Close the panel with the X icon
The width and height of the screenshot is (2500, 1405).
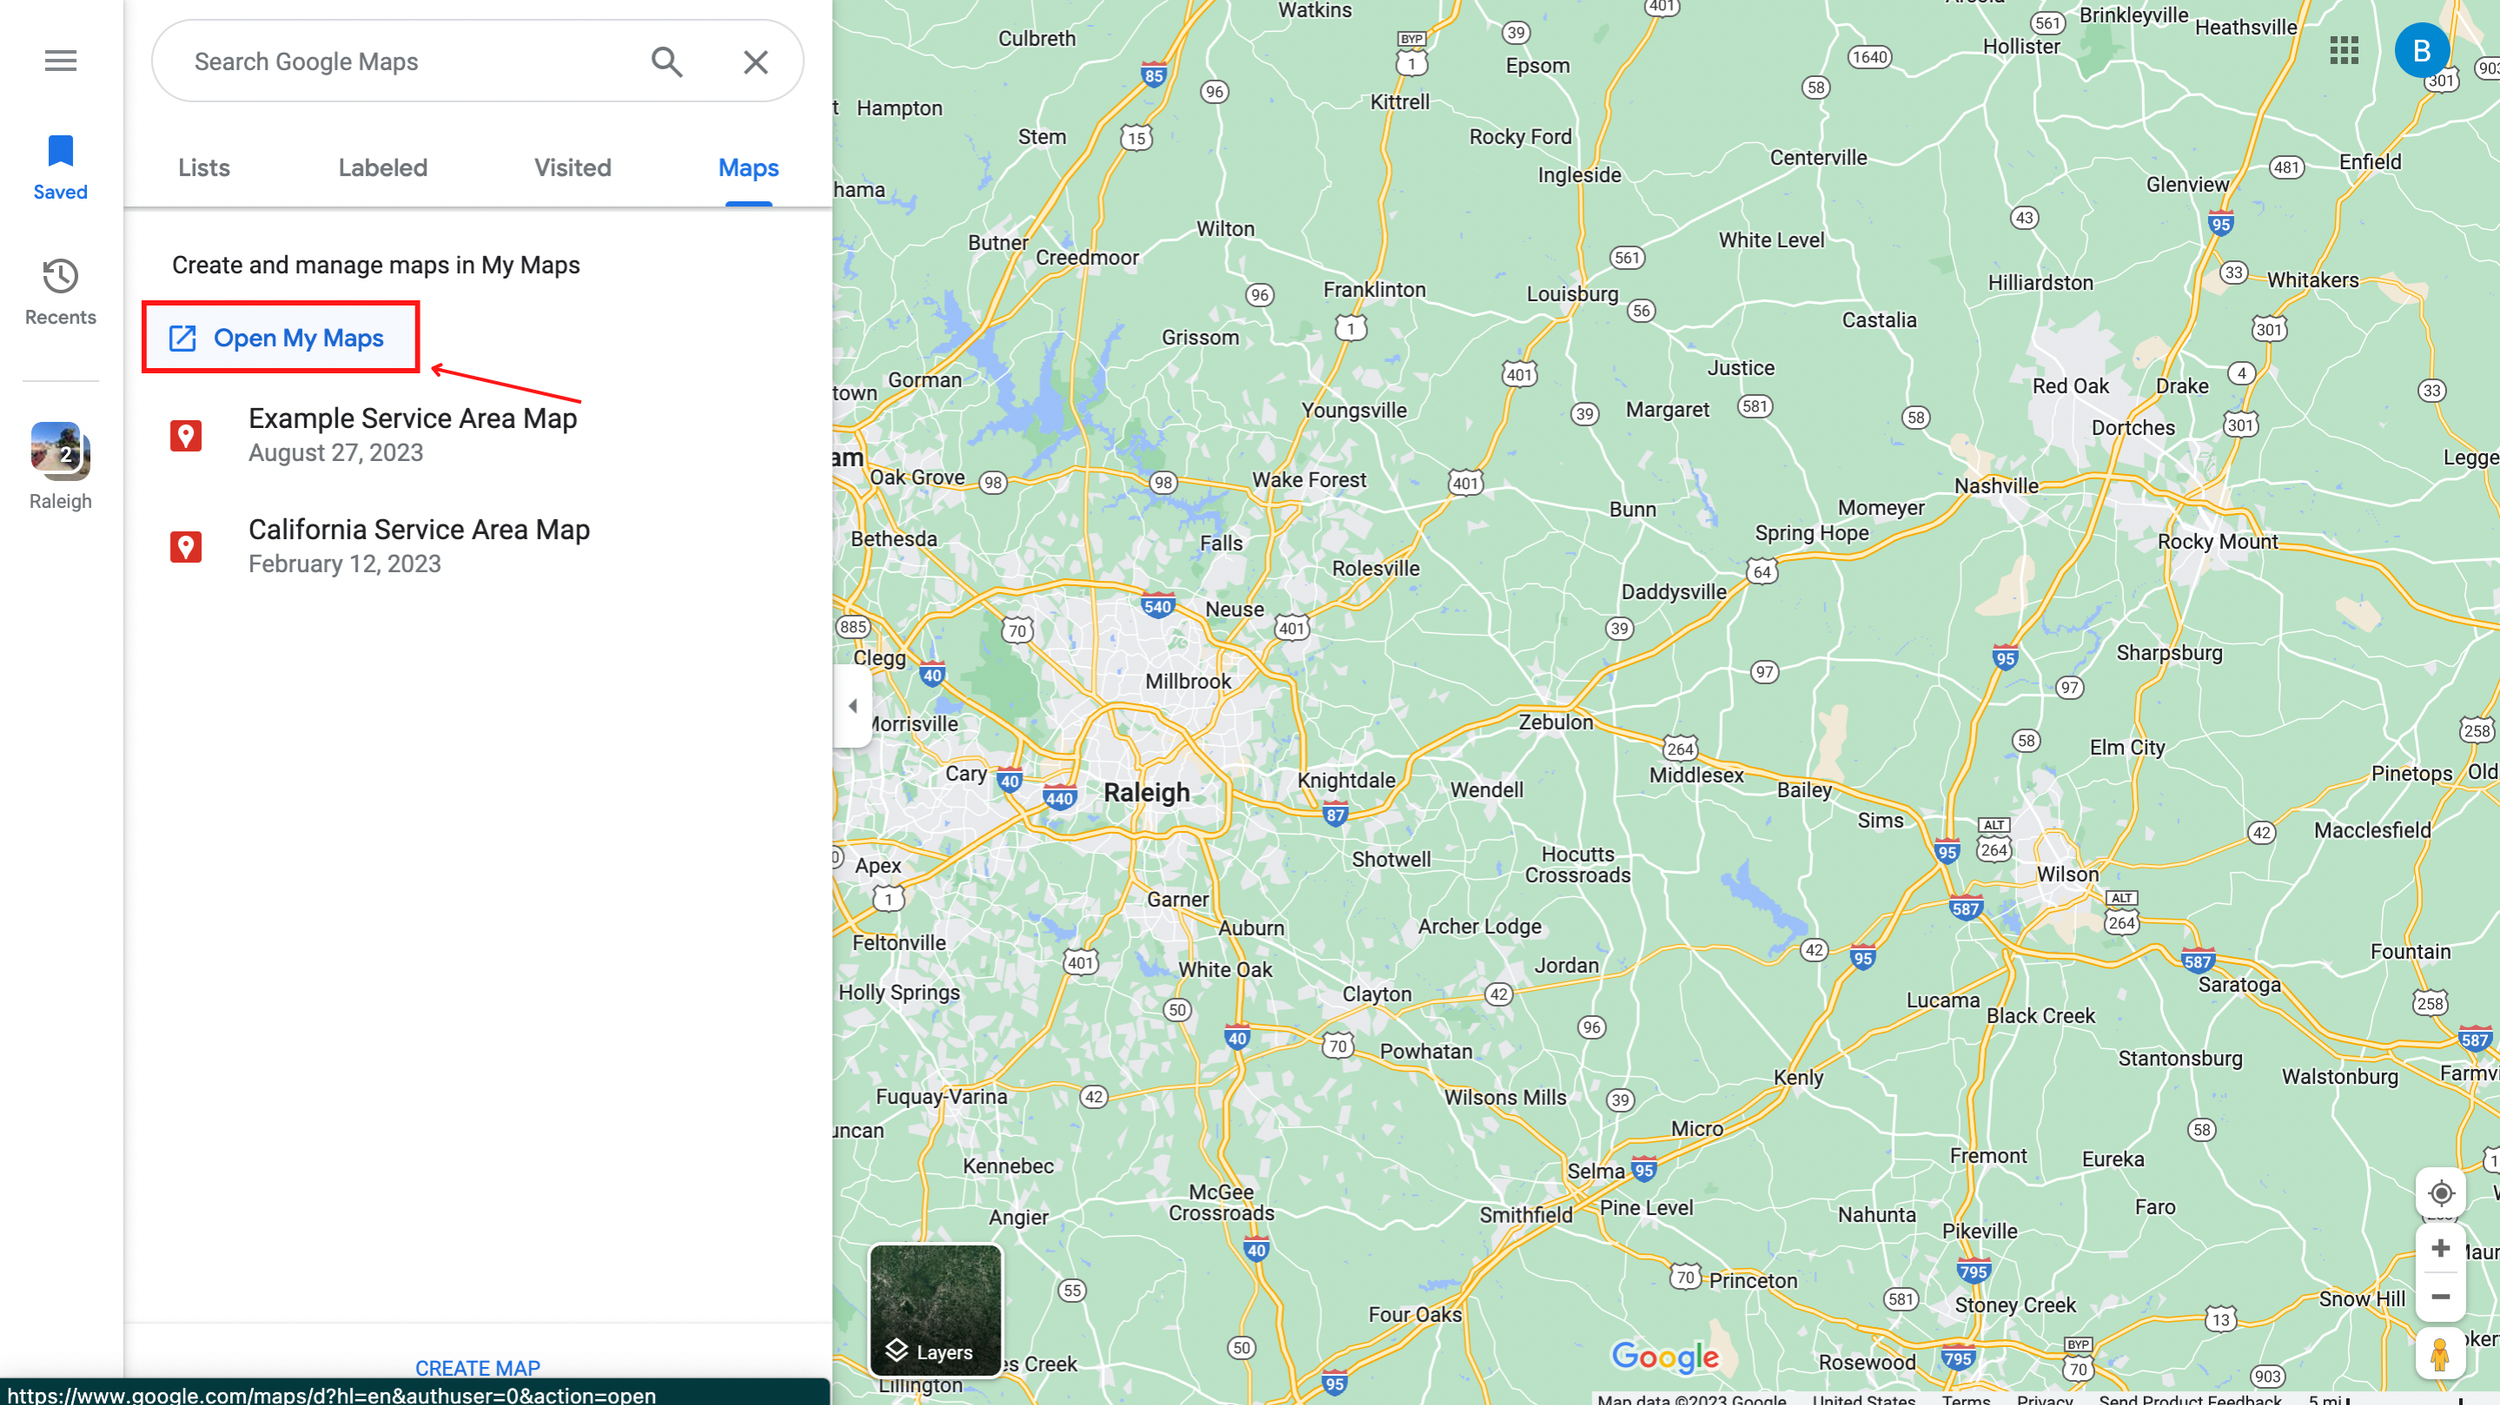755,62
